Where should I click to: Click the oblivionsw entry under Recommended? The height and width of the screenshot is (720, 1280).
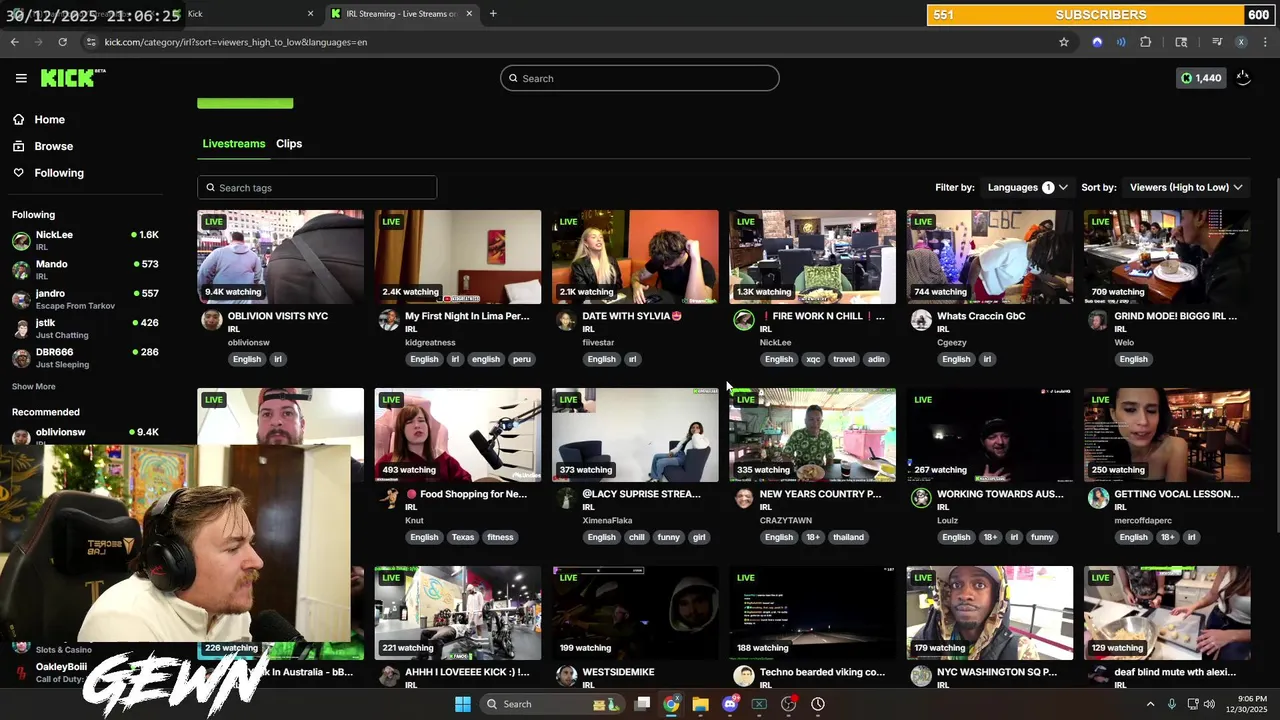[85, 436]
